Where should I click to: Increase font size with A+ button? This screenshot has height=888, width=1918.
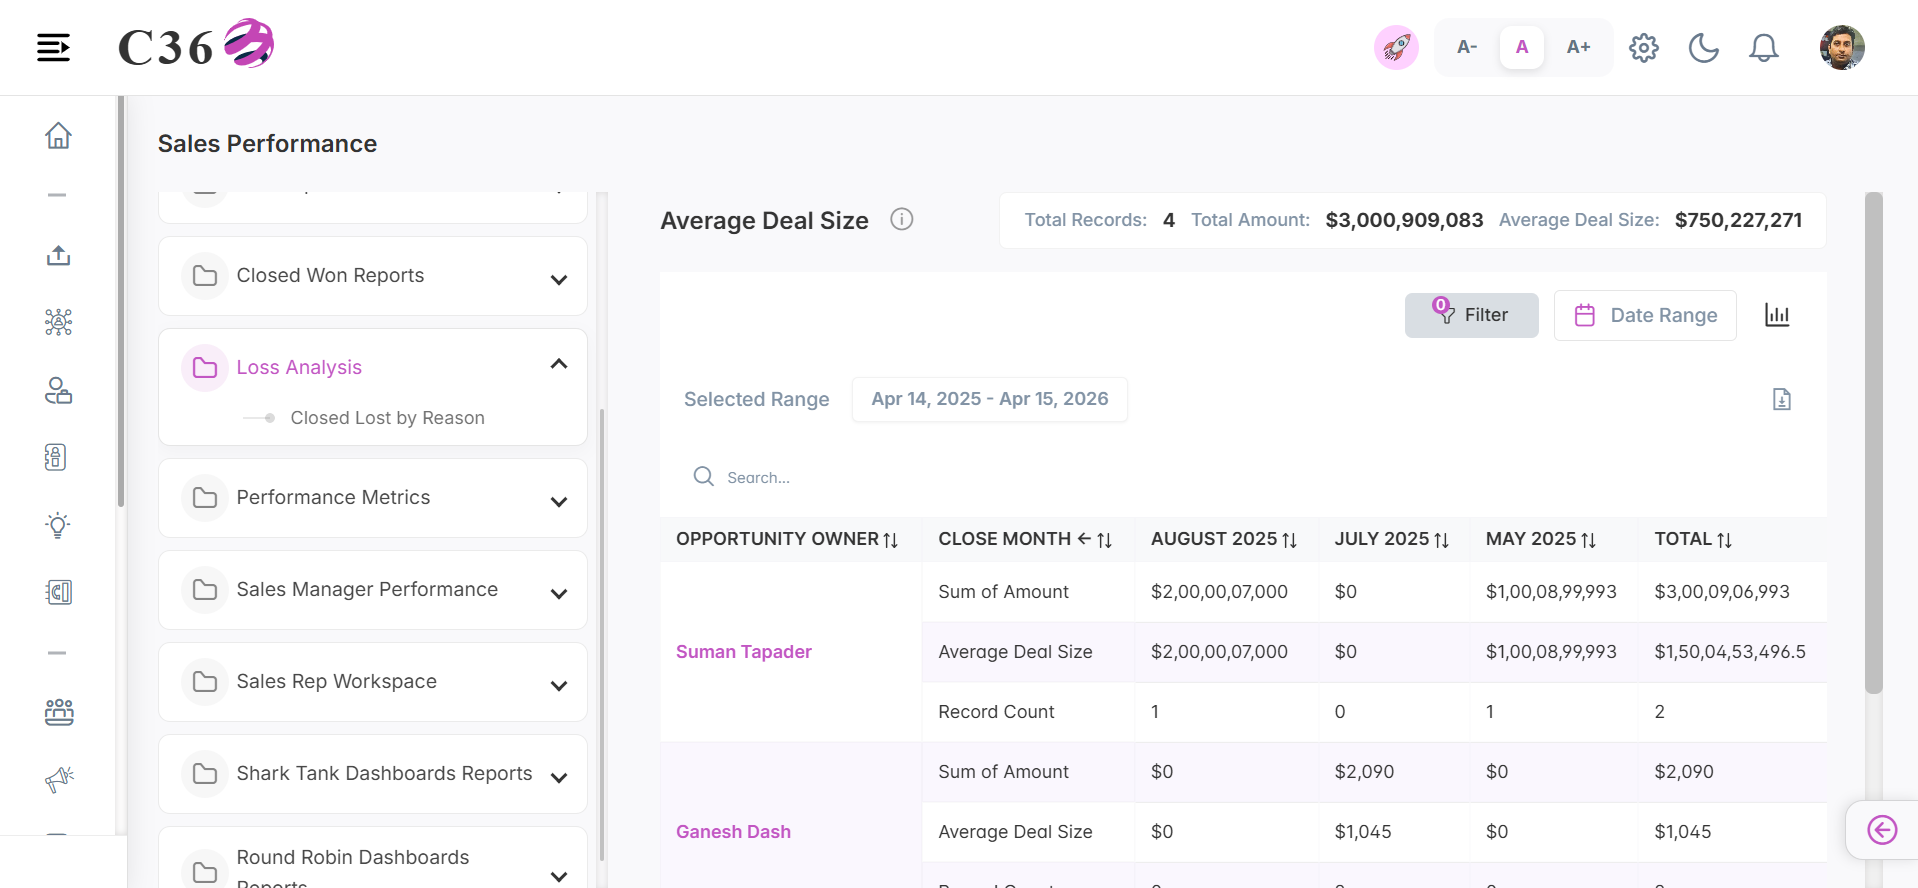(1578, 47)
